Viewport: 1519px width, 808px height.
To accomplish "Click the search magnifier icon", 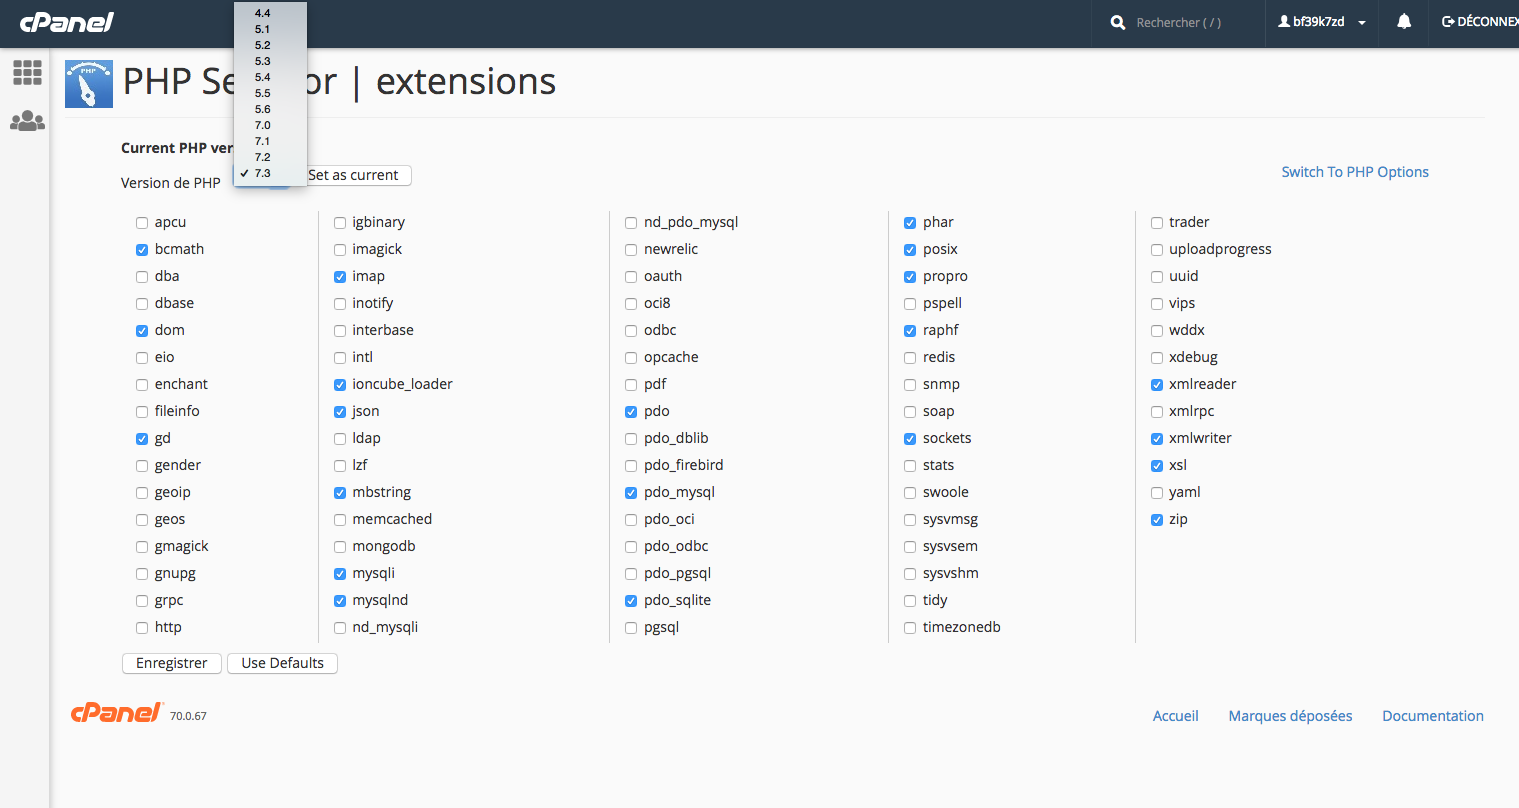I will tap(1118, 22).
